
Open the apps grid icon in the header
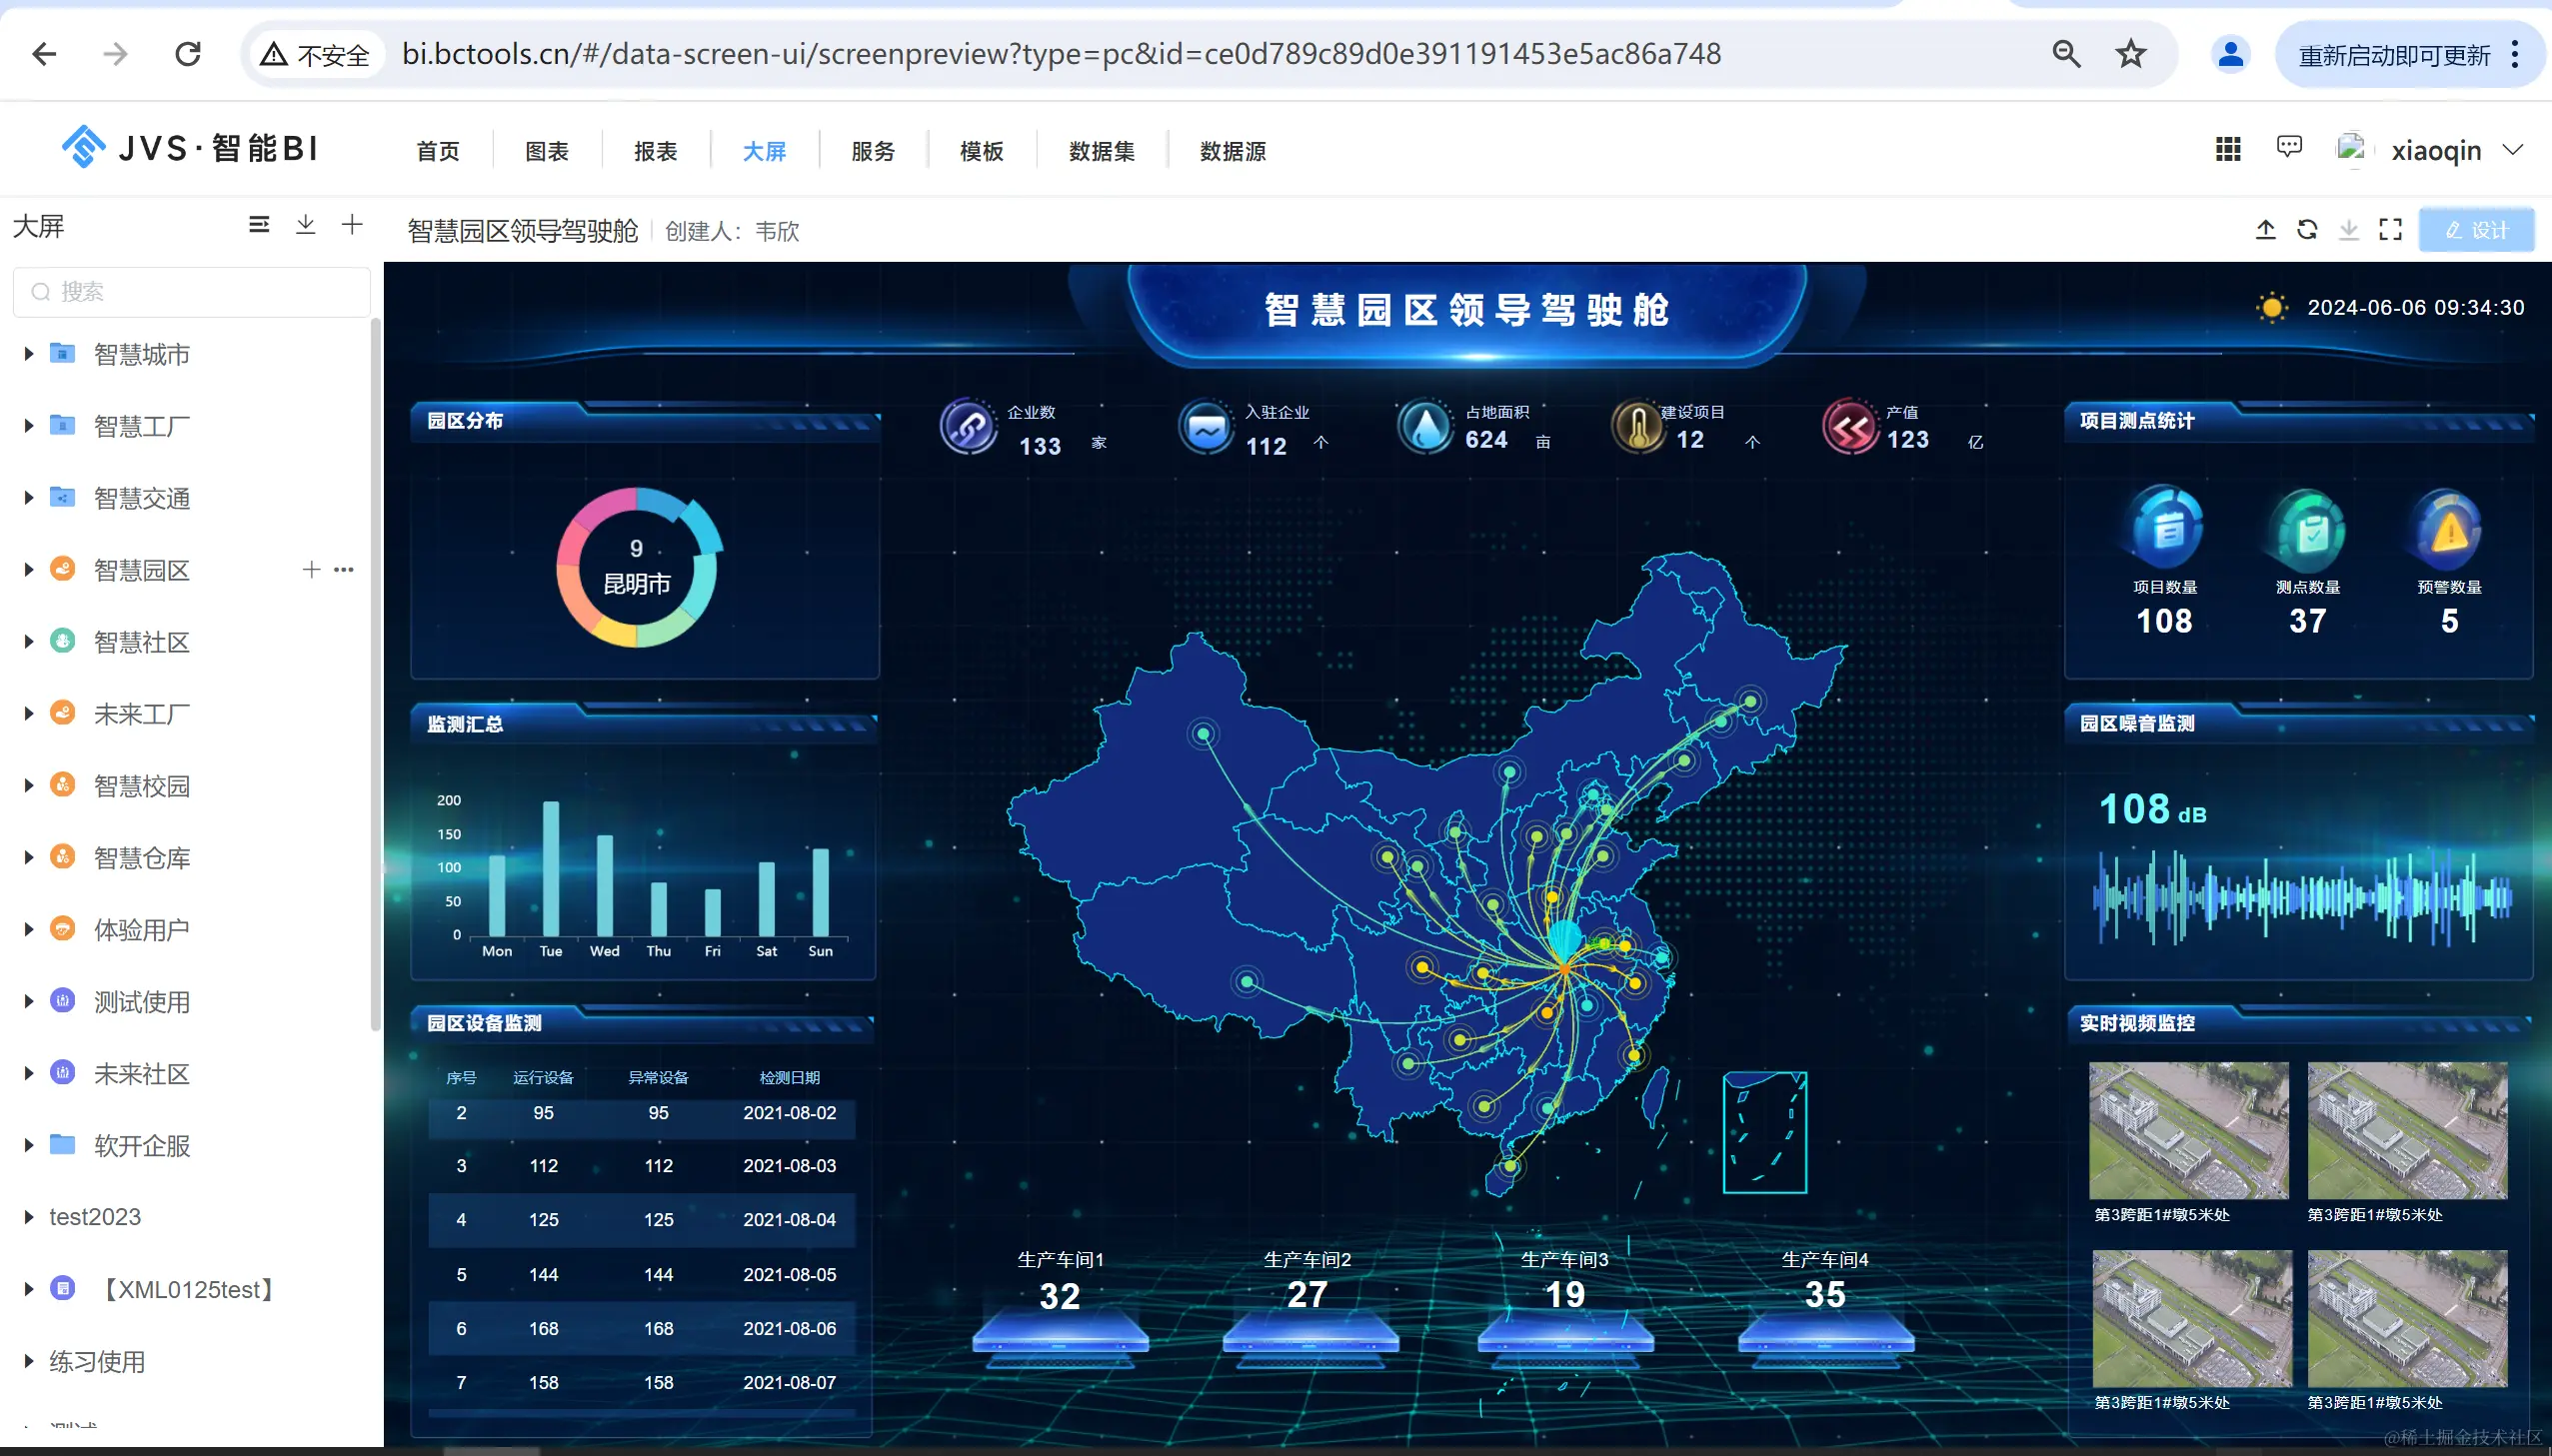[x=2227, y=150]
